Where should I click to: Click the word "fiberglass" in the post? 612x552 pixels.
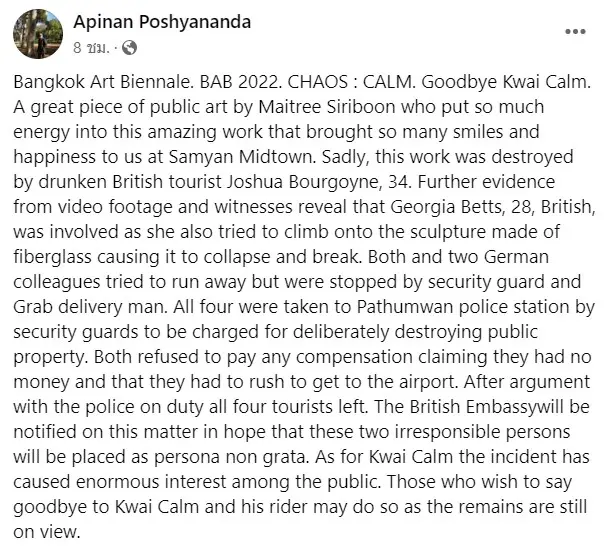point(53,257)
